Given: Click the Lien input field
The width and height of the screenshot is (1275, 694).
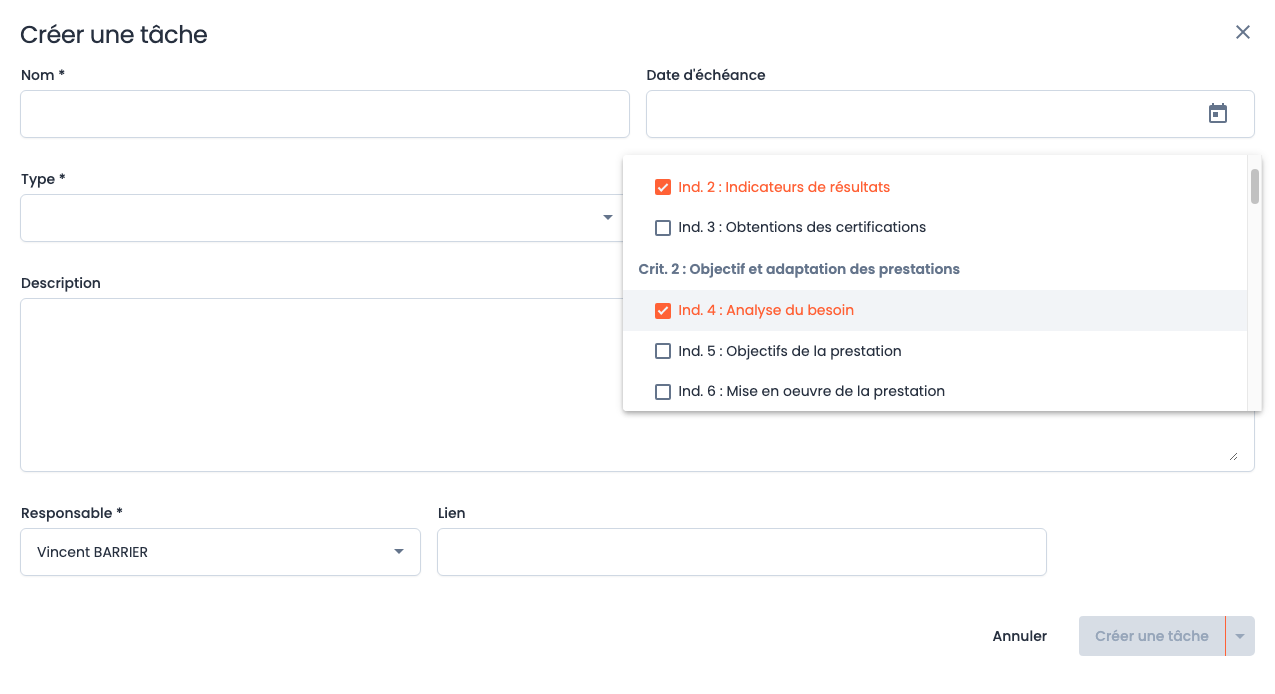Looking at the screenshot, I should pyautogui.click(x=741, y=552).
